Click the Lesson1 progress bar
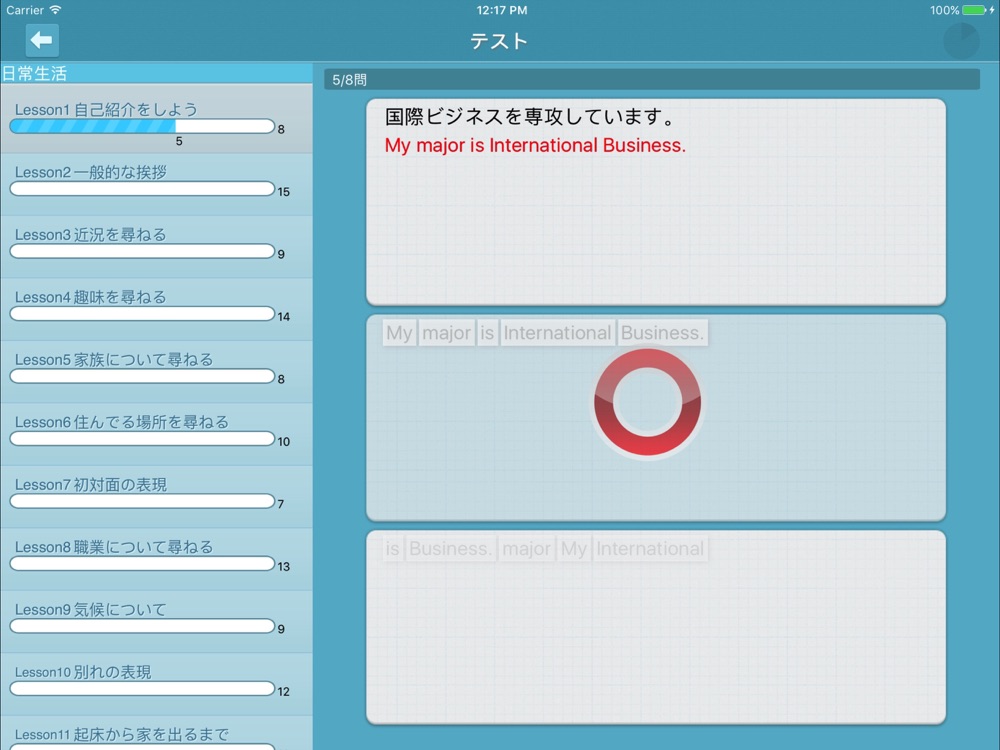 [x=142, y=126]
